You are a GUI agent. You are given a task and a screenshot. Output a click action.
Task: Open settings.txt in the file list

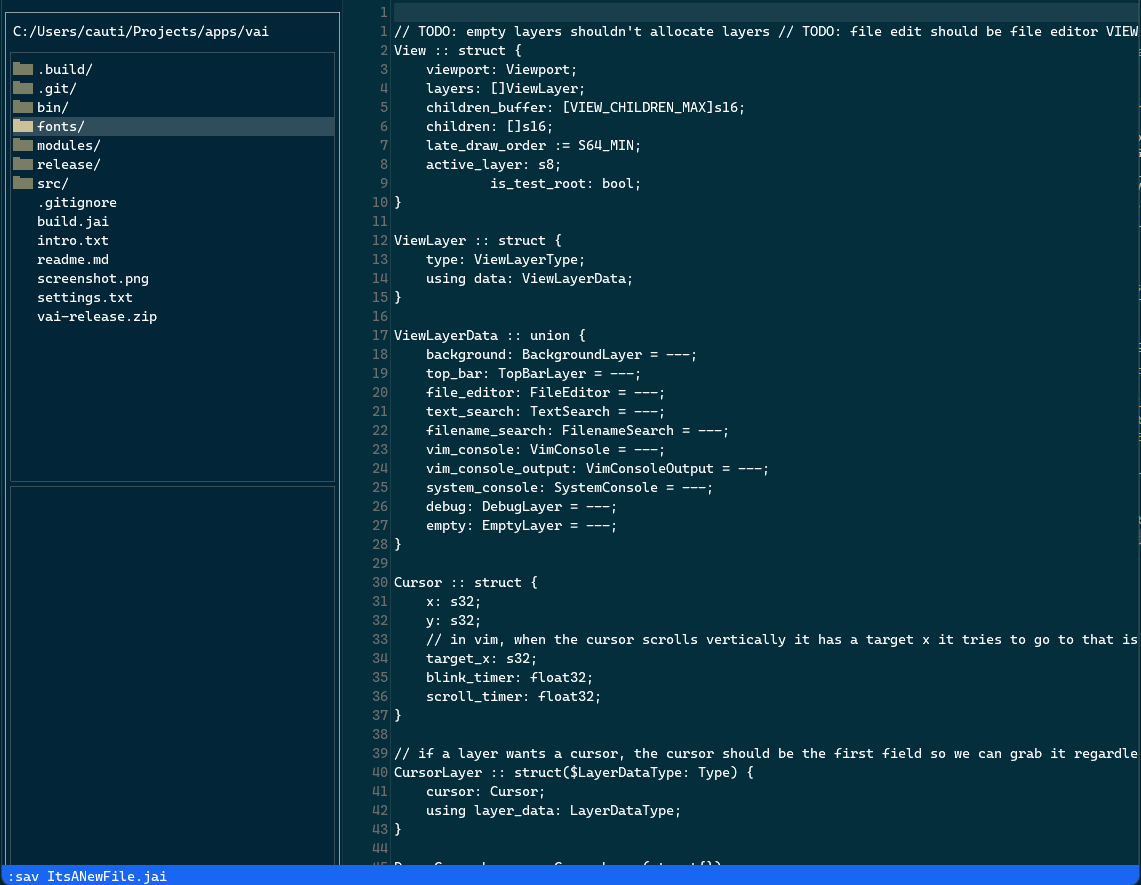84,297
